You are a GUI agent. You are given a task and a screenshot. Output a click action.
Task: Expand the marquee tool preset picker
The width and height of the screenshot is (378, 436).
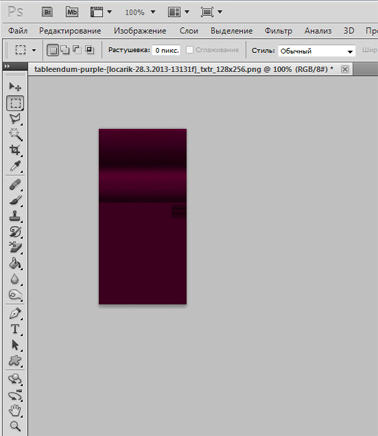(x=24, y=50)
